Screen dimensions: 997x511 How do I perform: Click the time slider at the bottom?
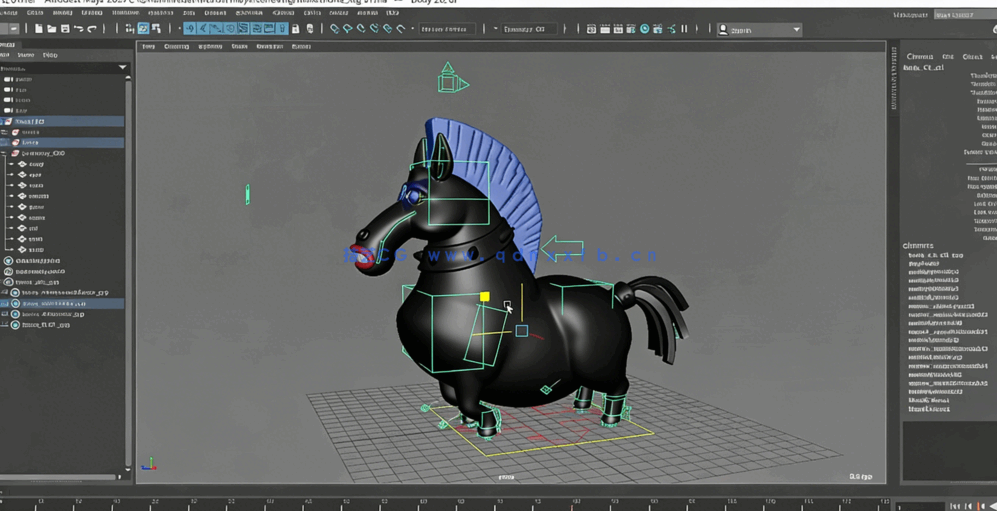click(x=450, y=502)
